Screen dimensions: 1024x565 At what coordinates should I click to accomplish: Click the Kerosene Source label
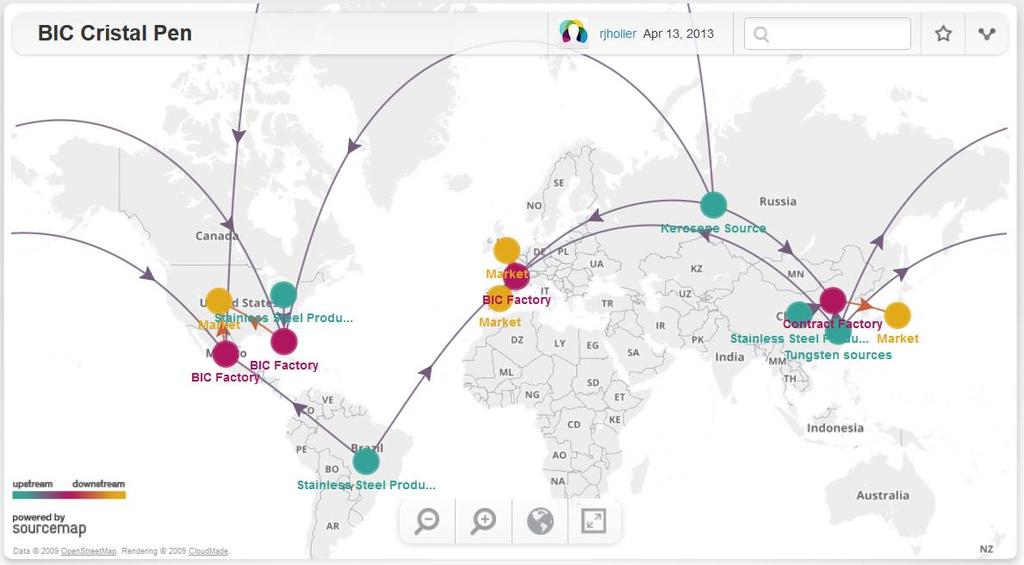(x=713, y=228)
